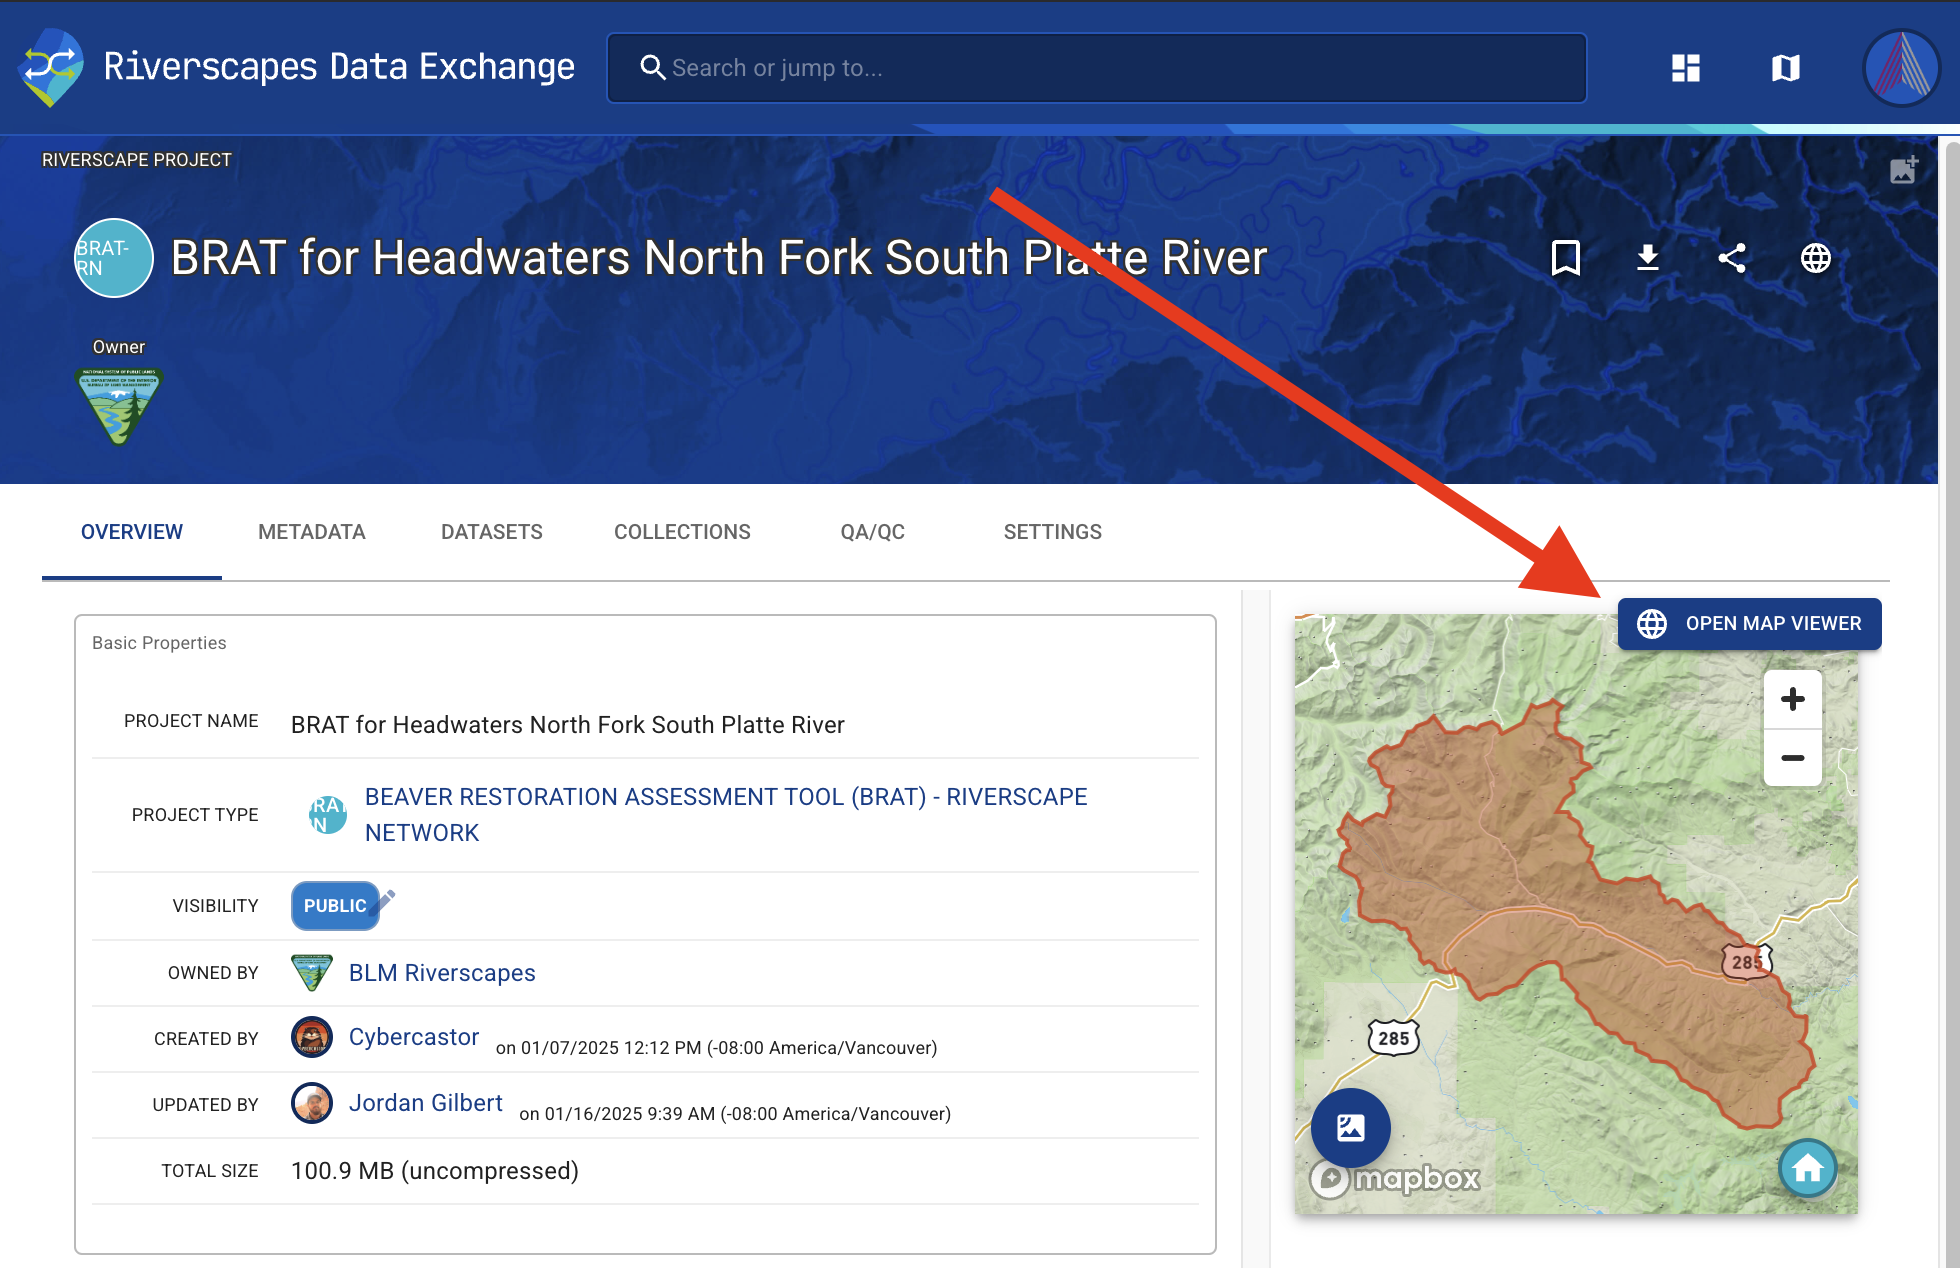The image size is (1960, 1268).
Task: Click Open Map Viewer button
Action: pyautogui.click(x=1750, y=624)
